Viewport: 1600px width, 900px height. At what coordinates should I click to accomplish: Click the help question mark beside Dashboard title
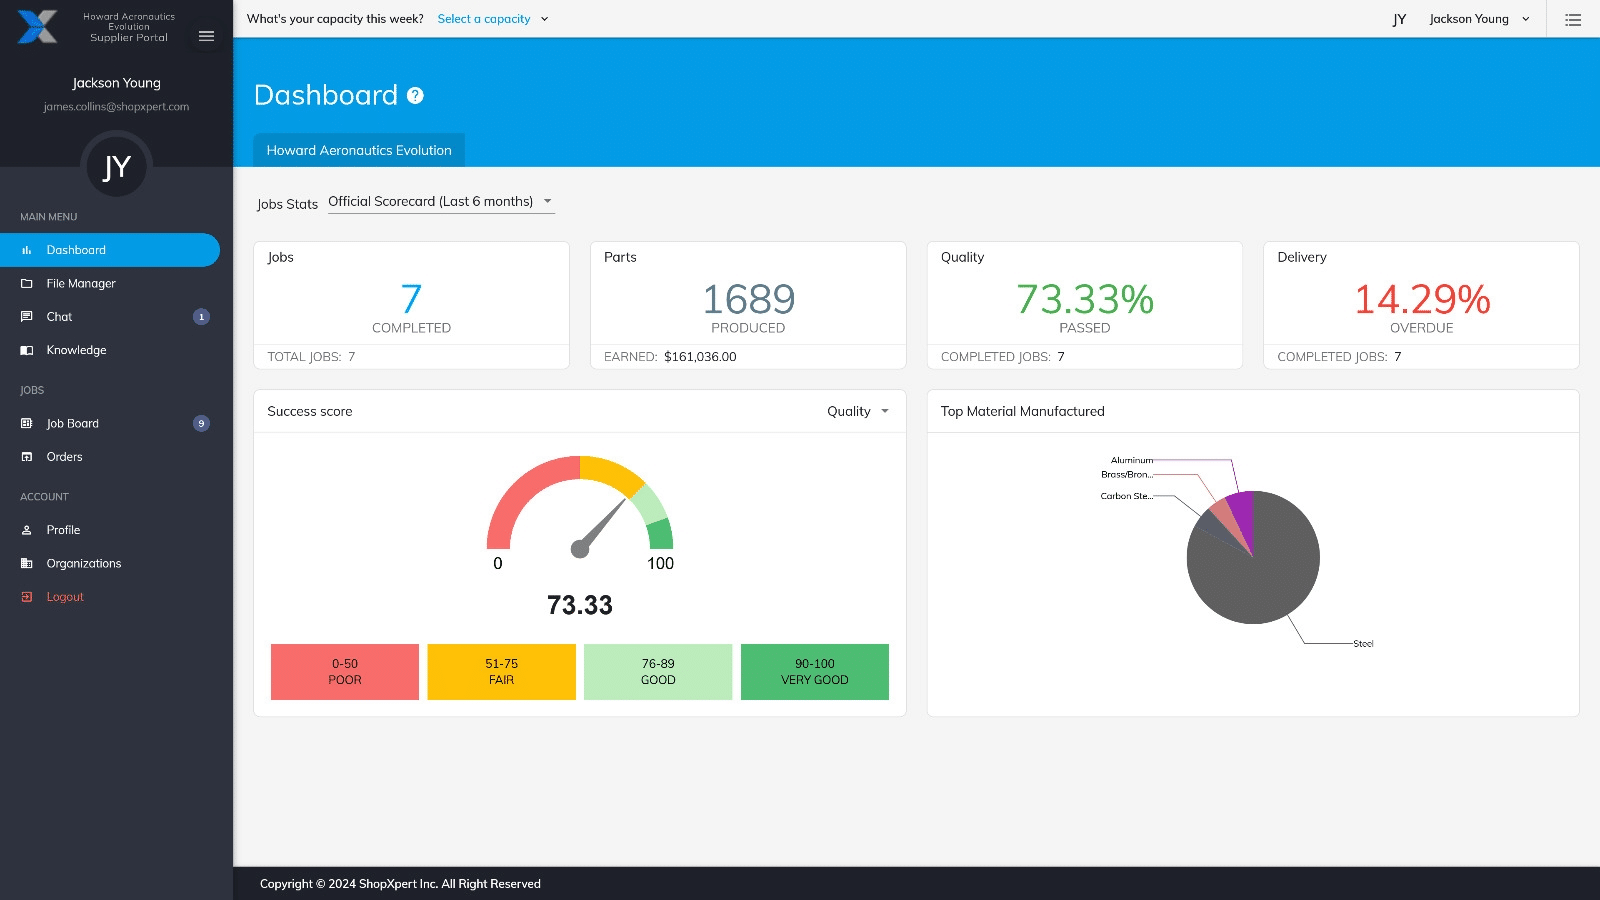coord(414,96)
